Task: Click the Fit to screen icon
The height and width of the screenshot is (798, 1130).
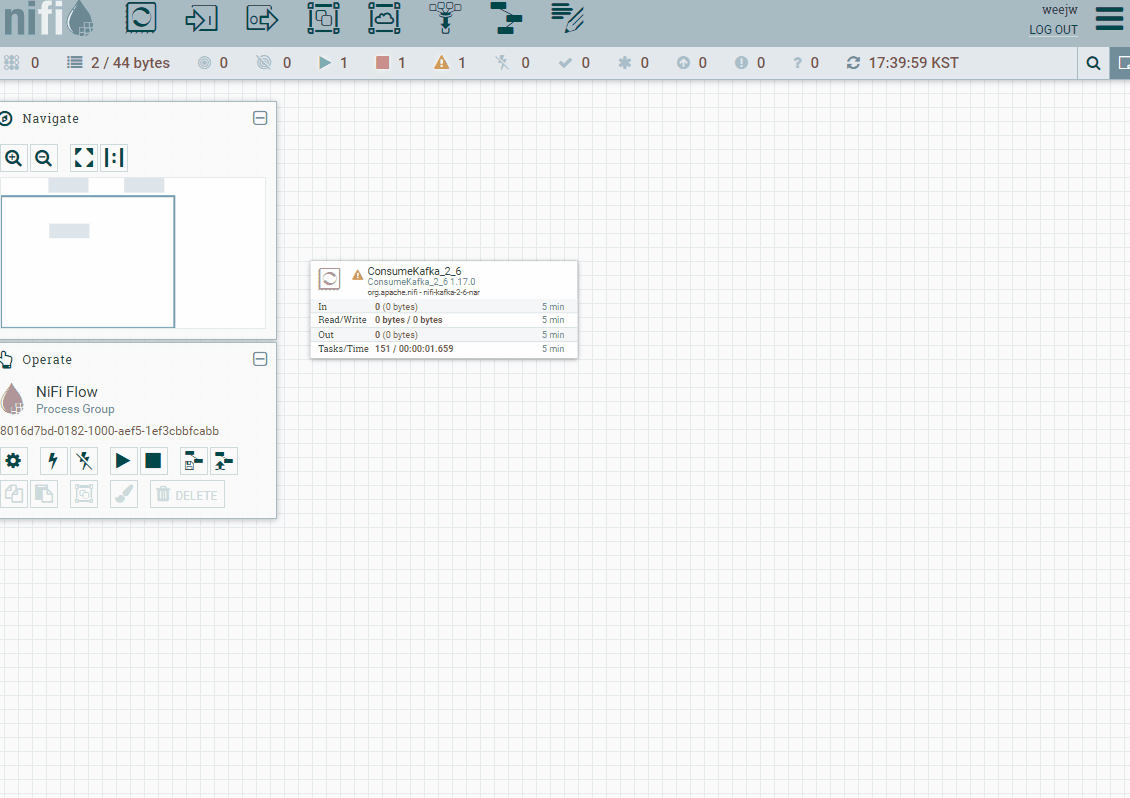Action: click(84, 158)
